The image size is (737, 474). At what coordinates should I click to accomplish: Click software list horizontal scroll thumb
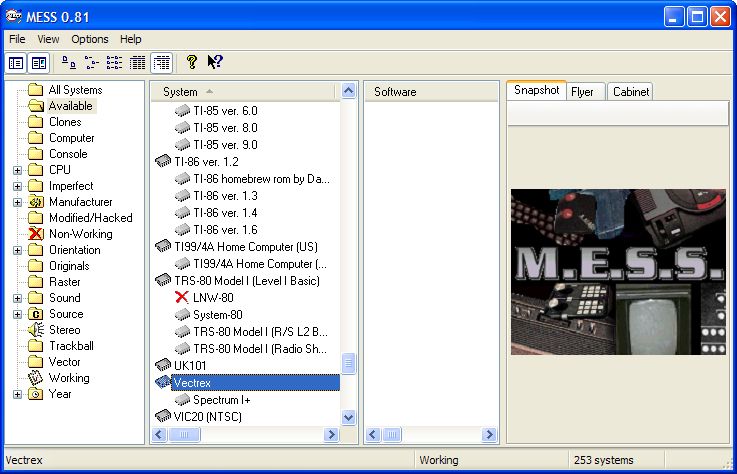click(392, 434)
